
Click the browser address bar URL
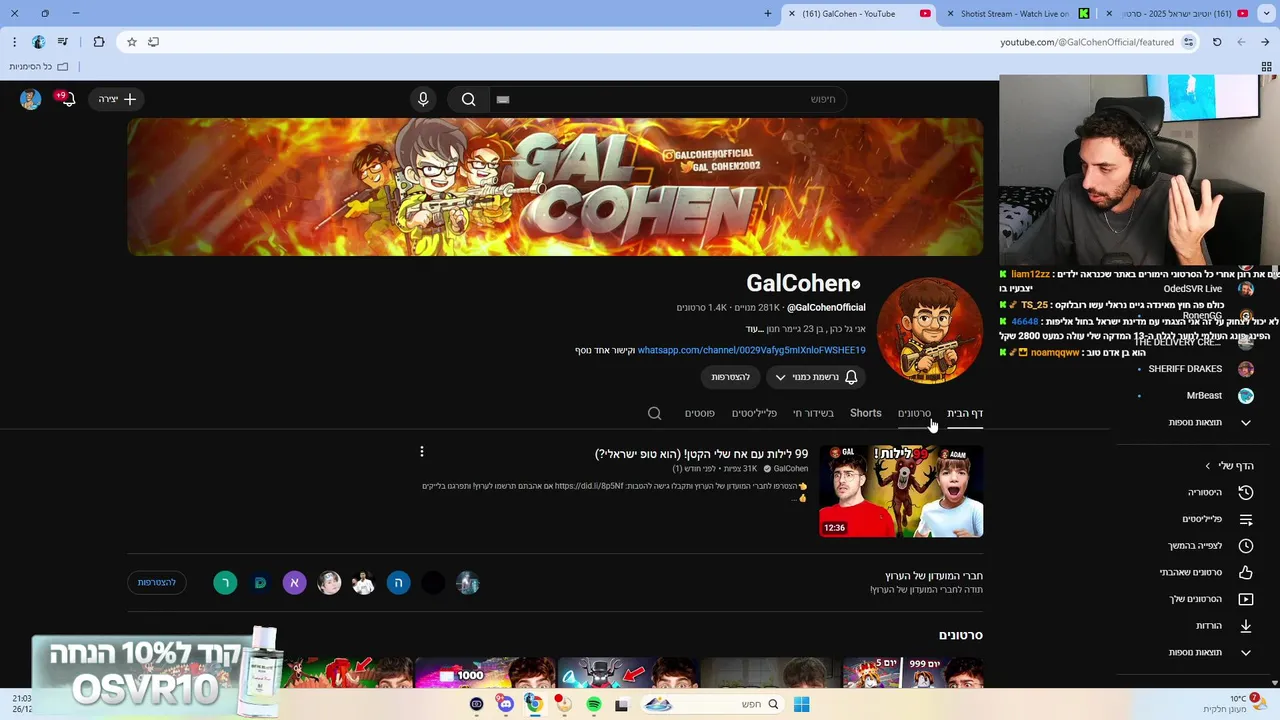pos(1086,42)
